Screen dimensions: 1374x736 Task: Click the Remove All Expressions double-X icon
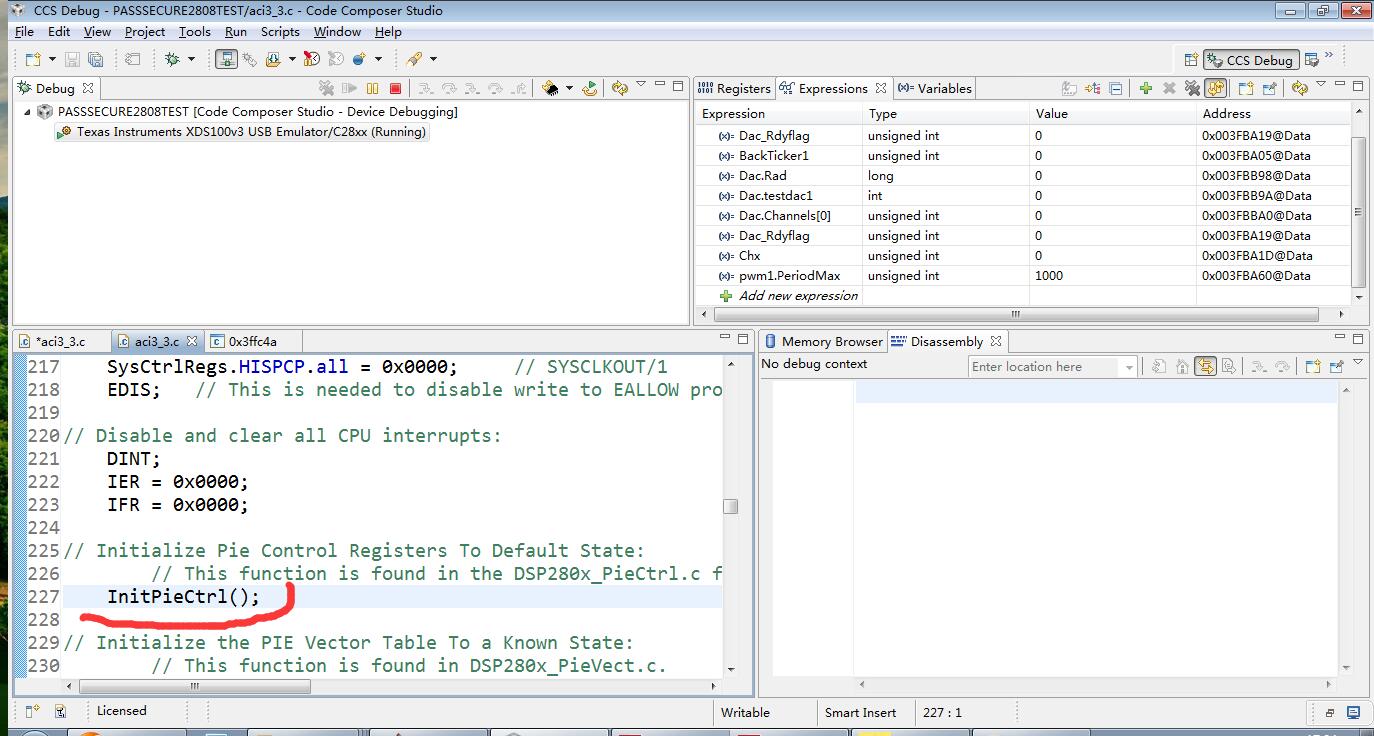point(1192,89)
